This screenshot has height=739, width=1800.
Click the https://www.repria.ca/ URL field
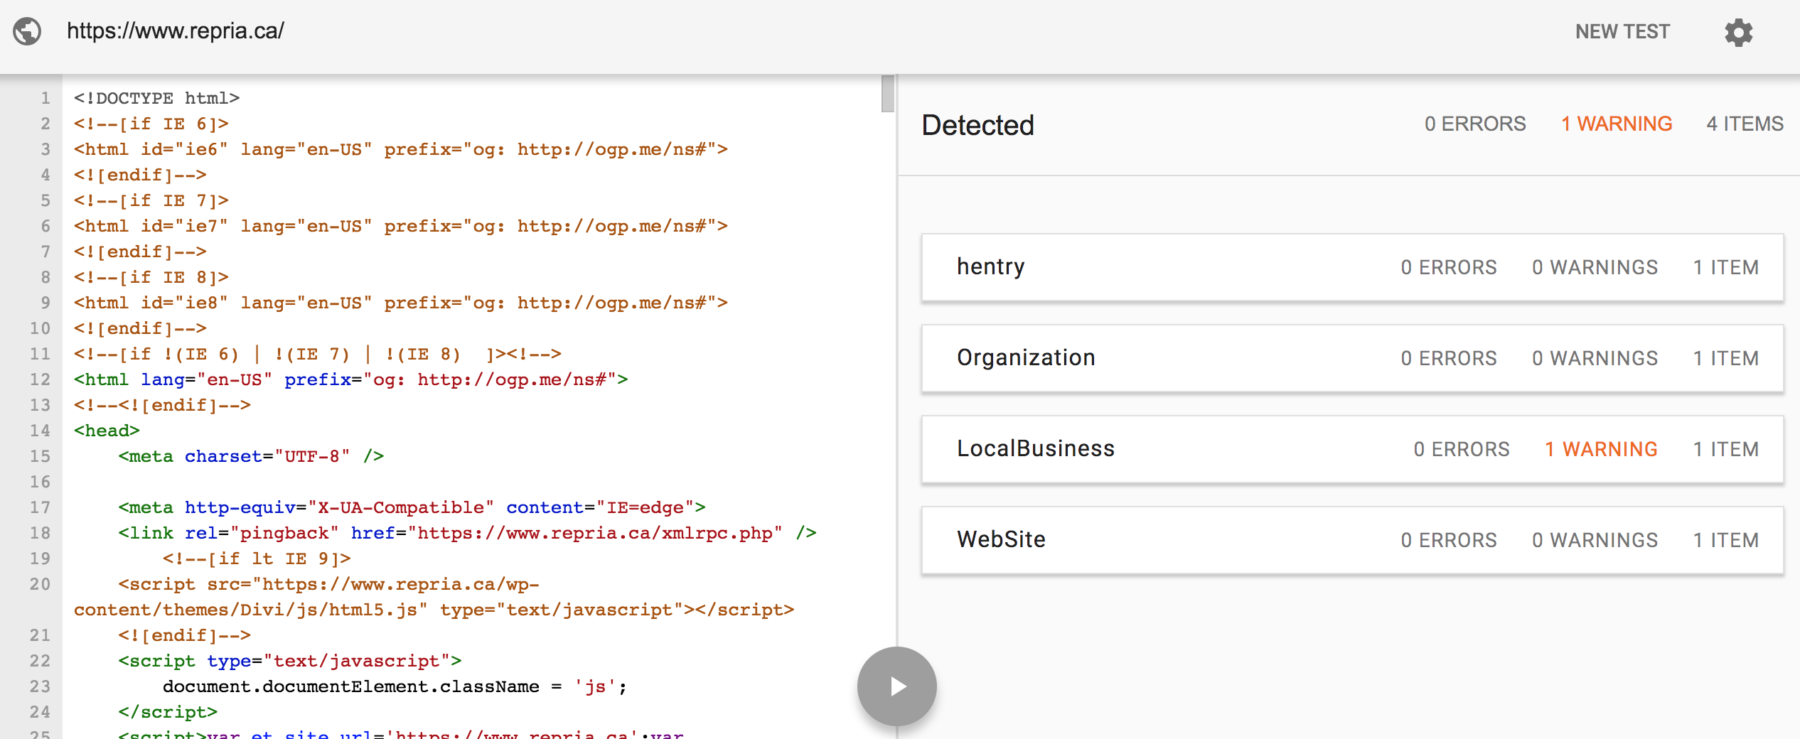pyautogui.click(x=176, y=31)
